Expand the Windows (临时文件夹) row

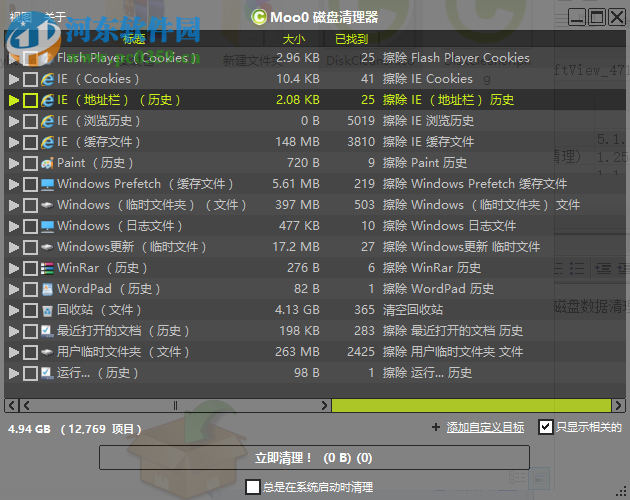tap(14, 205)
